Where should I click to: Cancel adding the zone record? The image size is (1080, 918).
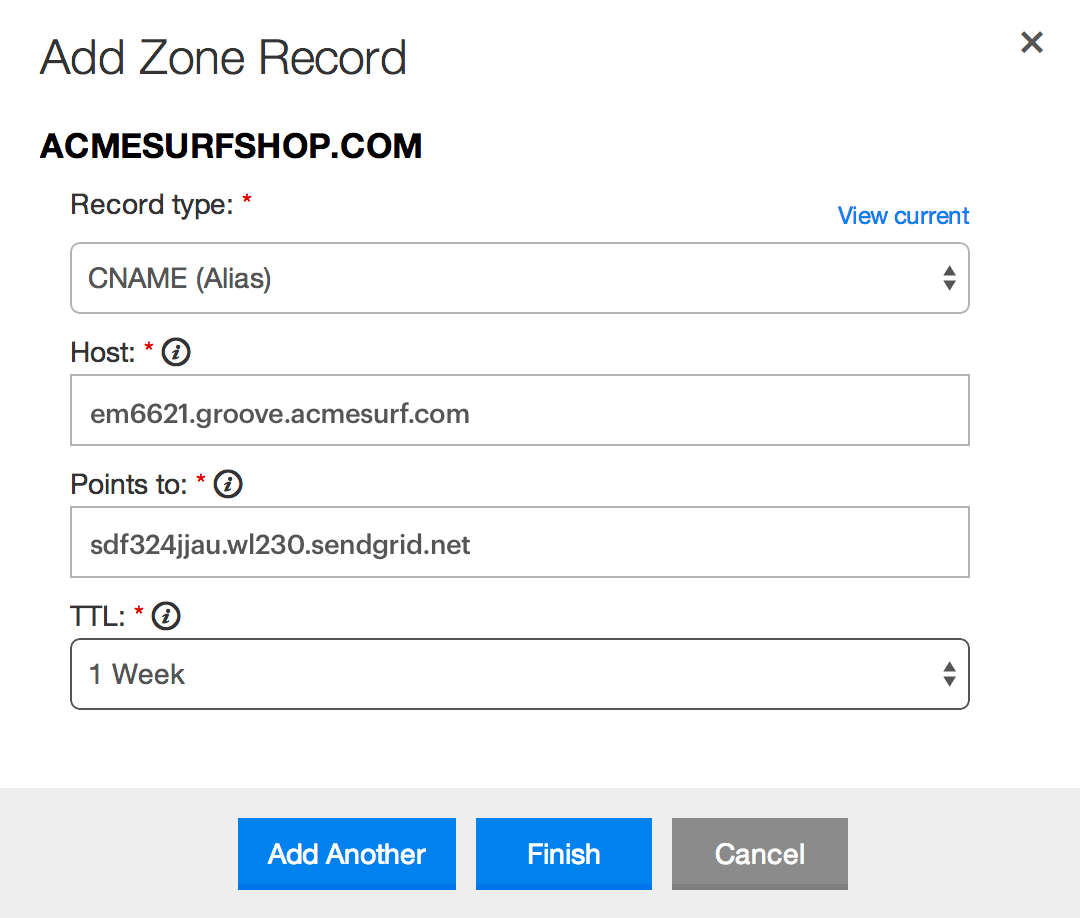pyautogui.click(x=760, y=854)
